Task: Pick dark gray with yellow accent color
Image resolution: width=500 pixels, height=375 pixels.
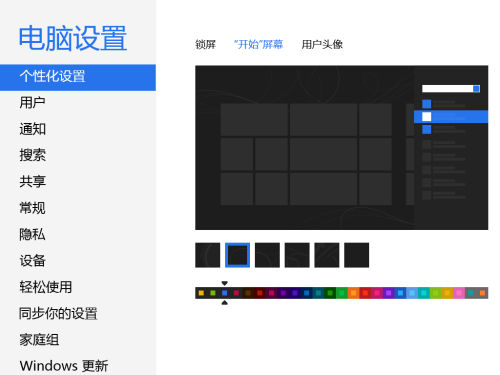Action: (201, 293)
